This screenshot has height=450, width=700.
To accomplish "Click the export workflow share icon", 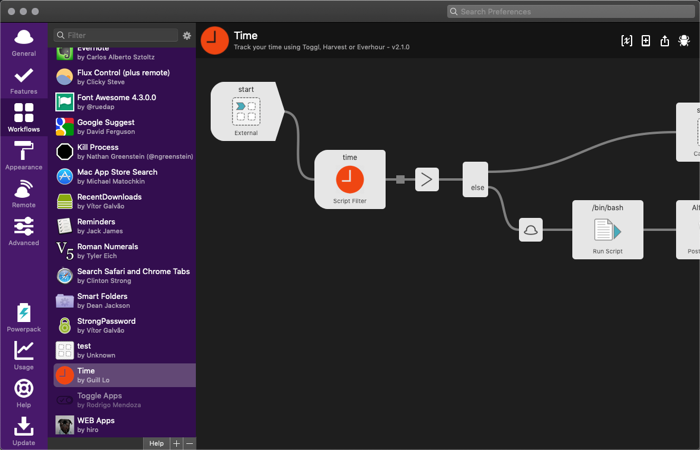I will tap(665, 41).
